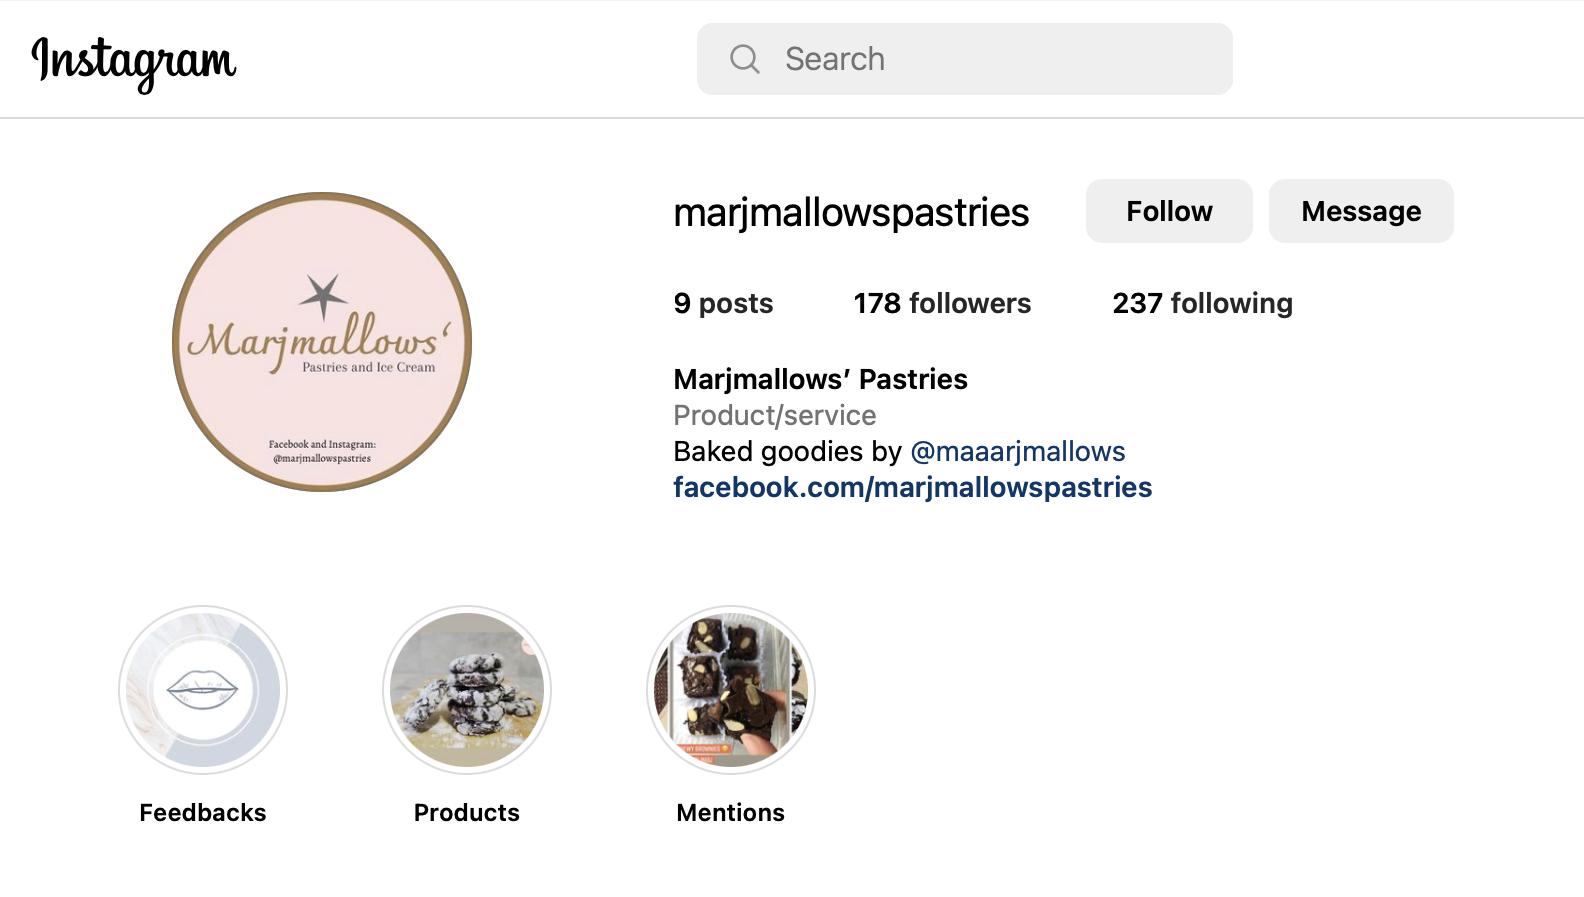Viewport: 1584px width, 897px height.
Task: Open the Feedbacks highlight lips icon
Action: coord(203,690)
